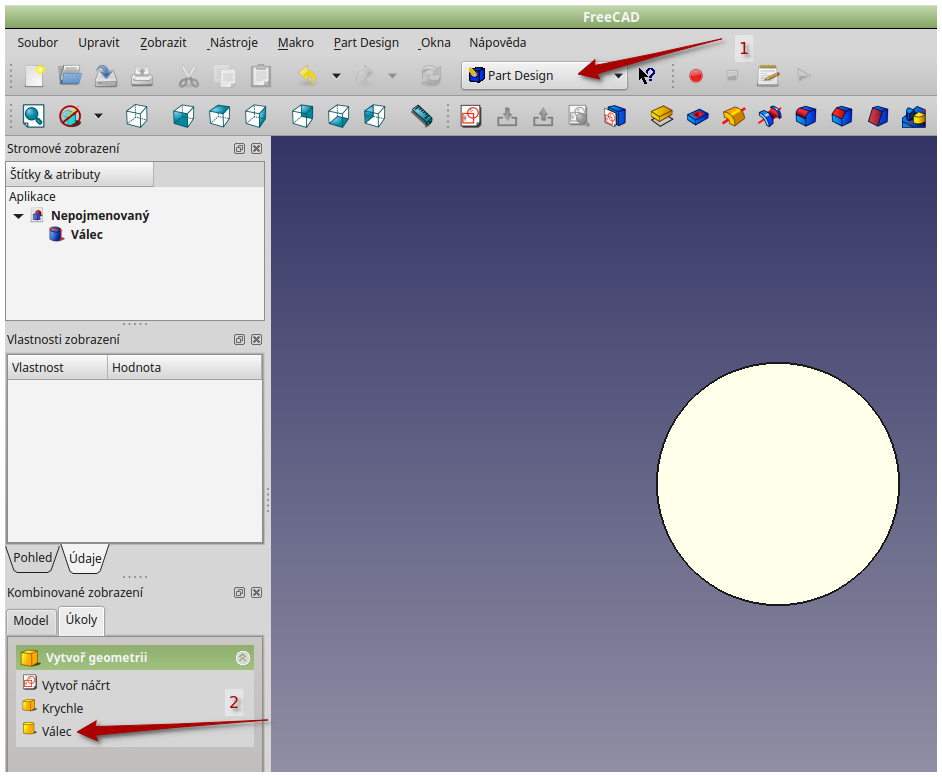Image resolution: width=942 pixels, height=777 pixels.
Task: Open the Nástroje menu
Action: (233, 43)
